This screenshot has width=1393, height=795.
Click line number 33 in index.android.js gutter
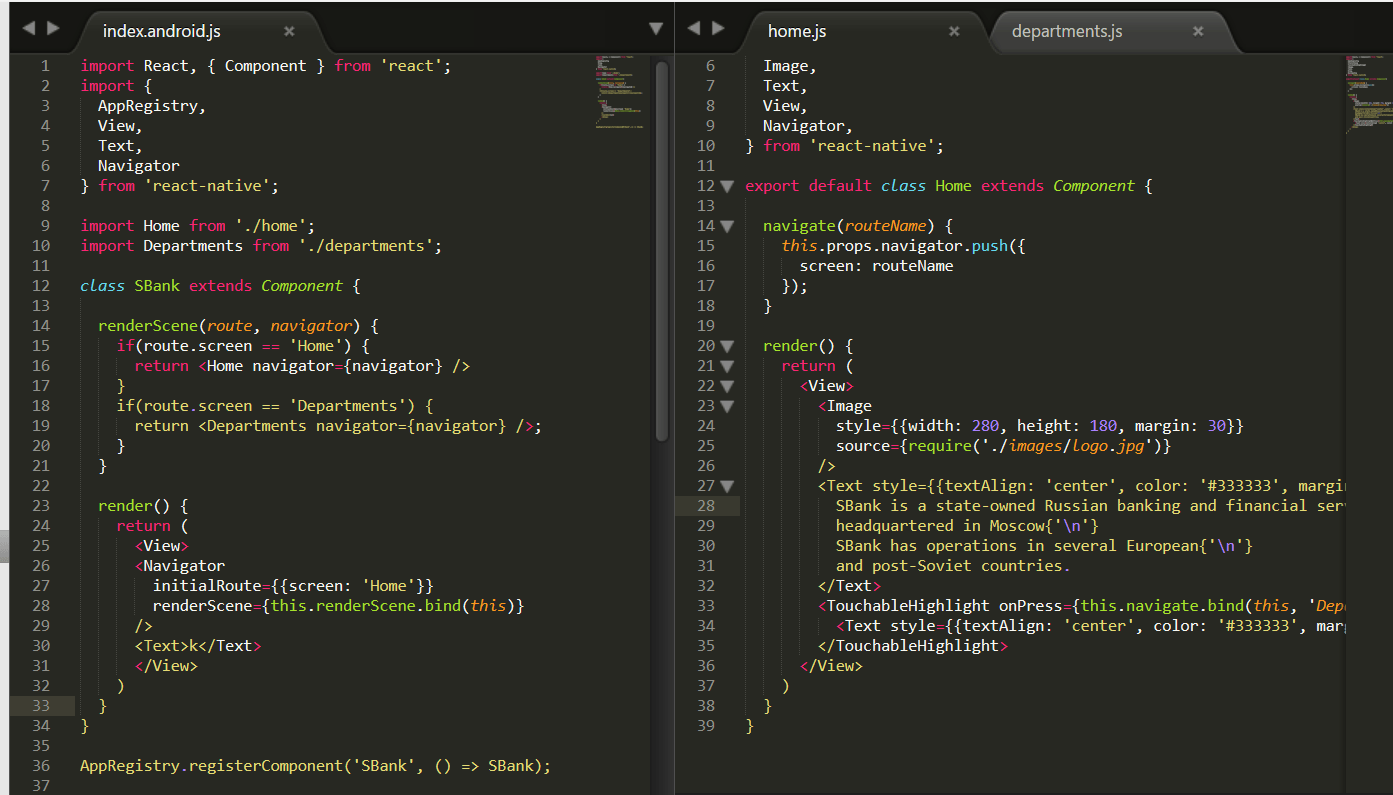point(41,706)
